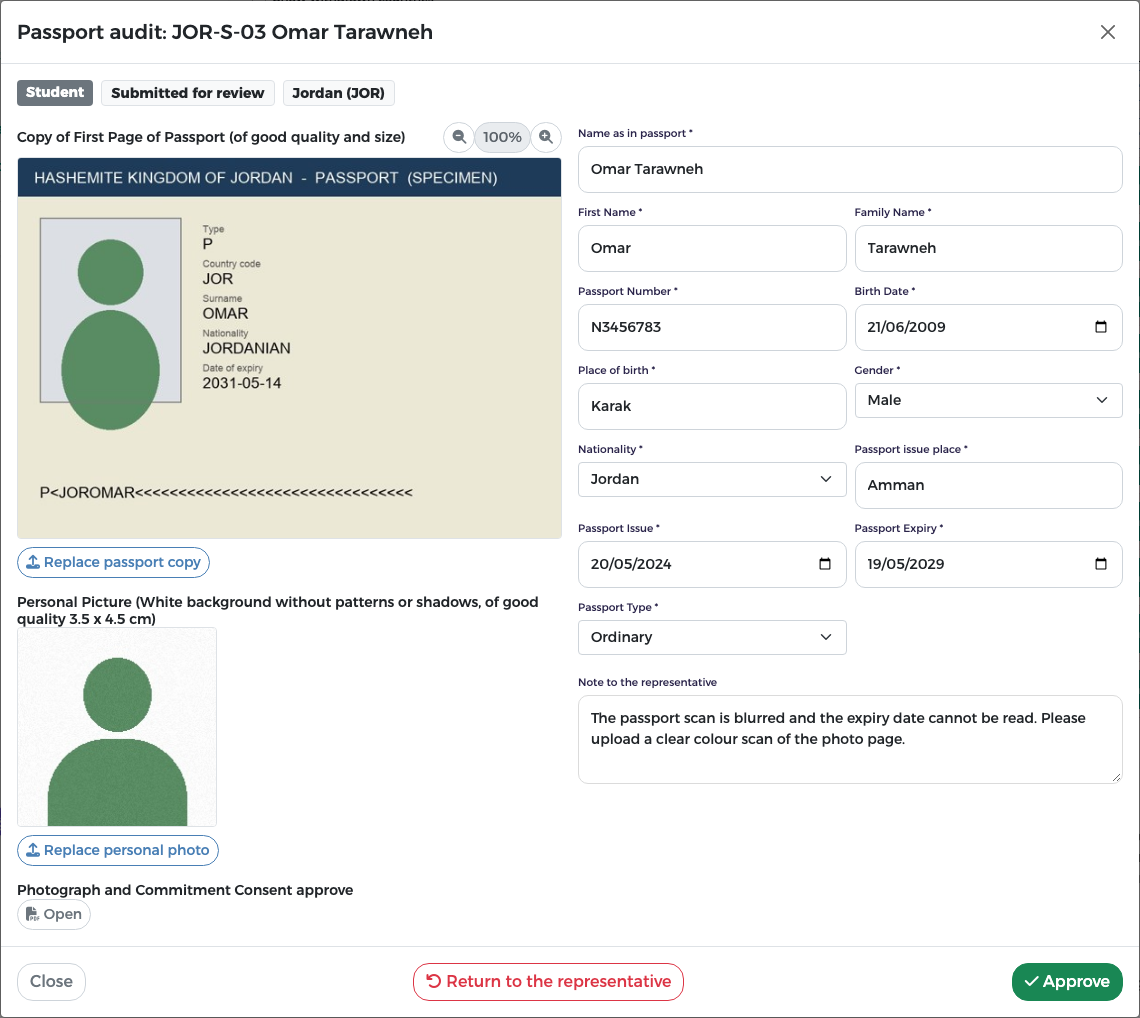Image resolution: width=1140 pixels, height=1018 pixels.
Task: Zoom out the passport copy
Action: point(459,137)
